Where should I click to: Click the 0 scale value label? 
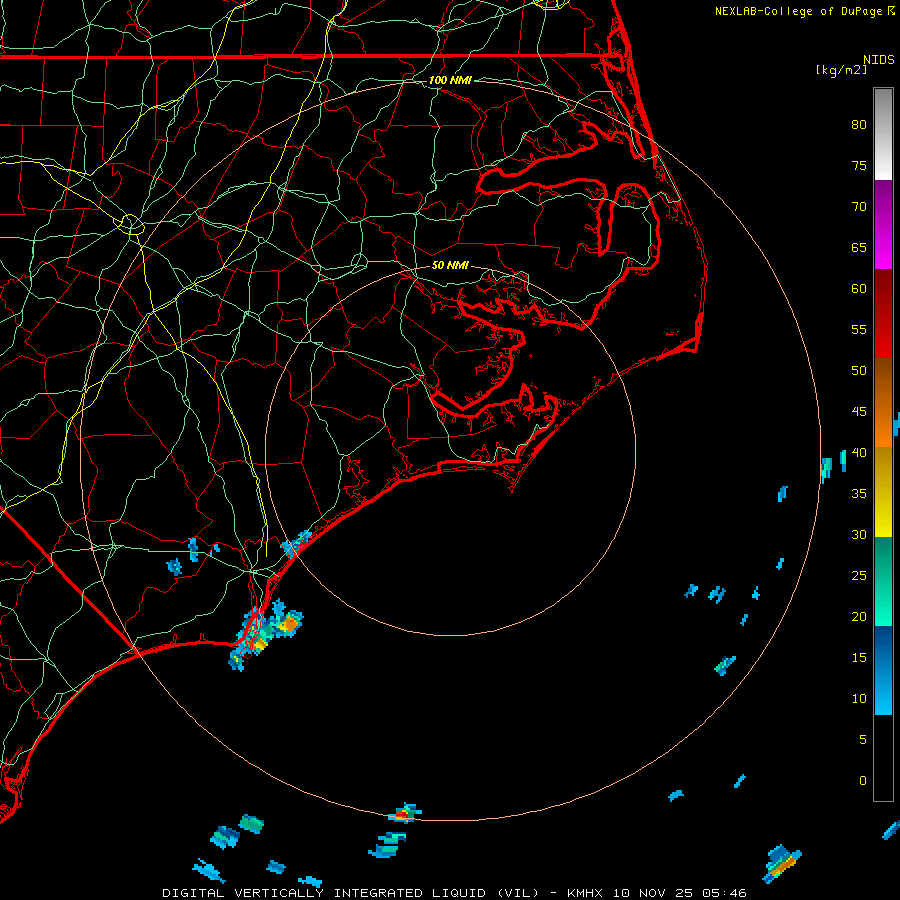pyautogui.click(x=863, y=781)
